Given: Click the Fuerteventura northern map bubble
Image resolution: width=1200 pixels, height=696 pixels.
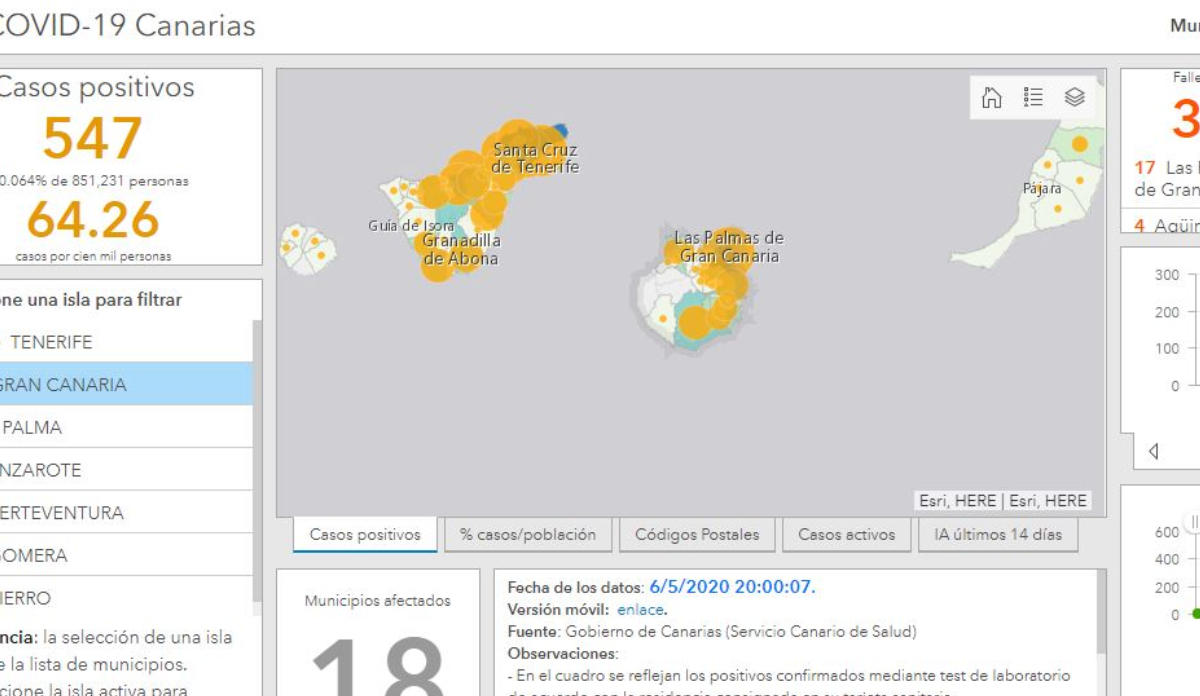Looking at the screenshot, I should pyautogui.click(x=1079, y=144).
